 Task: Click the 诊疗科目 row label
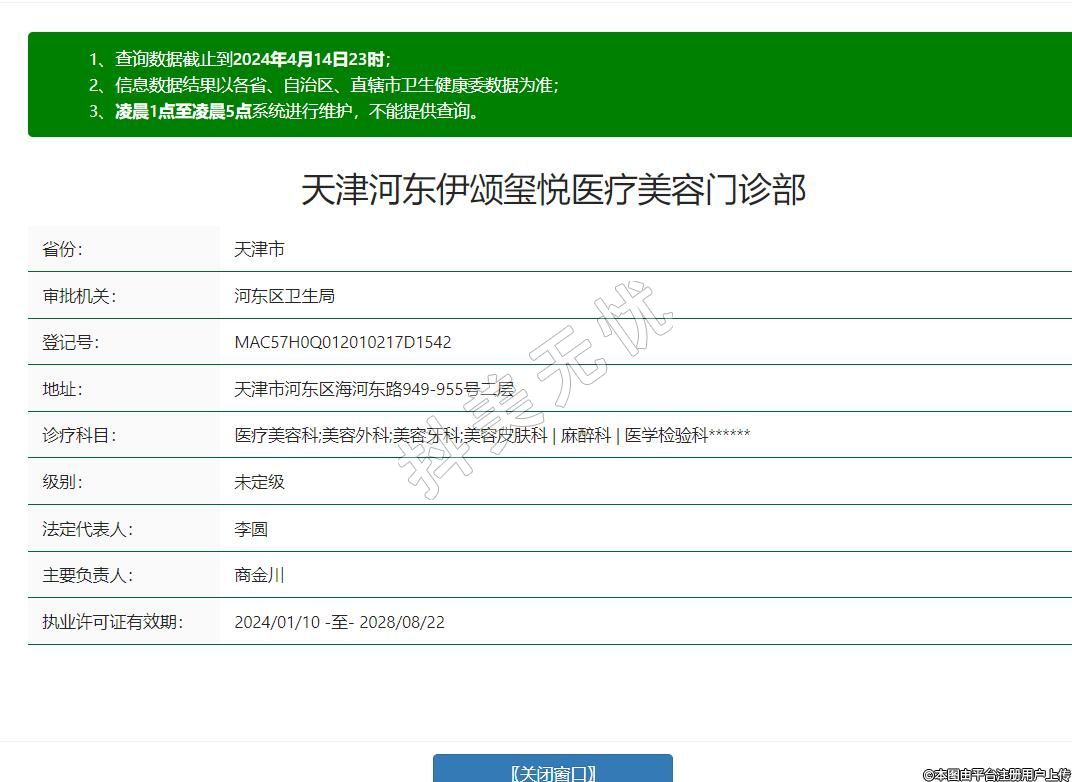click(79, 435)
